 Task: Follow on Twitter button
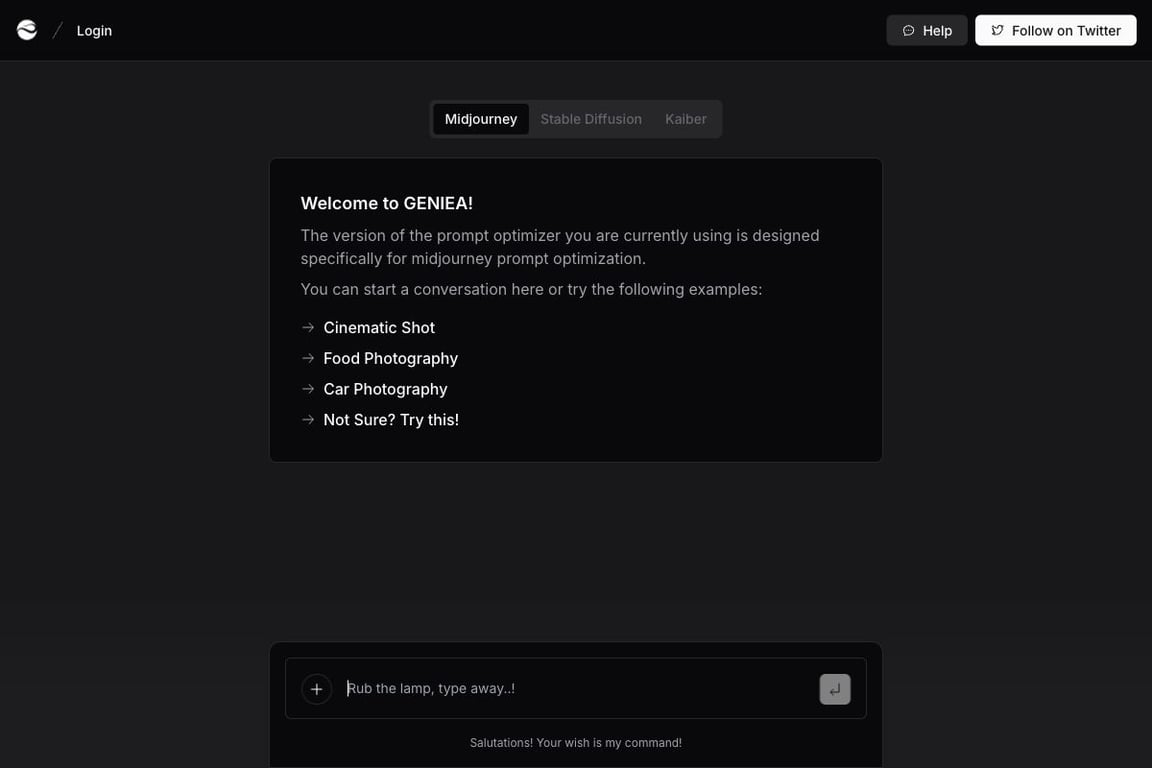[1055, 30]
